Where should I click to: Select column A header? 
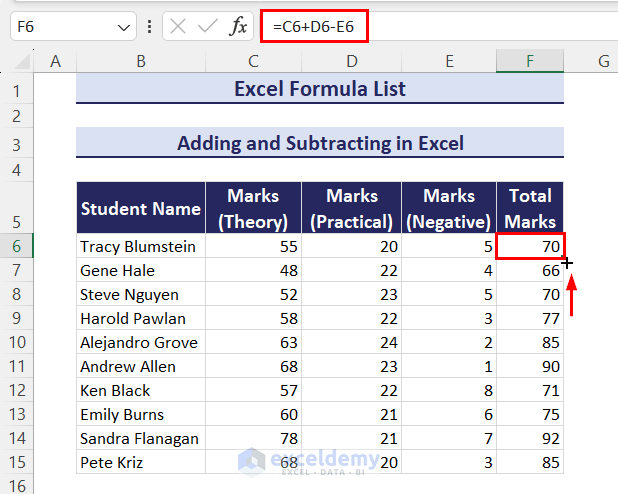pyautogui.click(x=55, y=61)
